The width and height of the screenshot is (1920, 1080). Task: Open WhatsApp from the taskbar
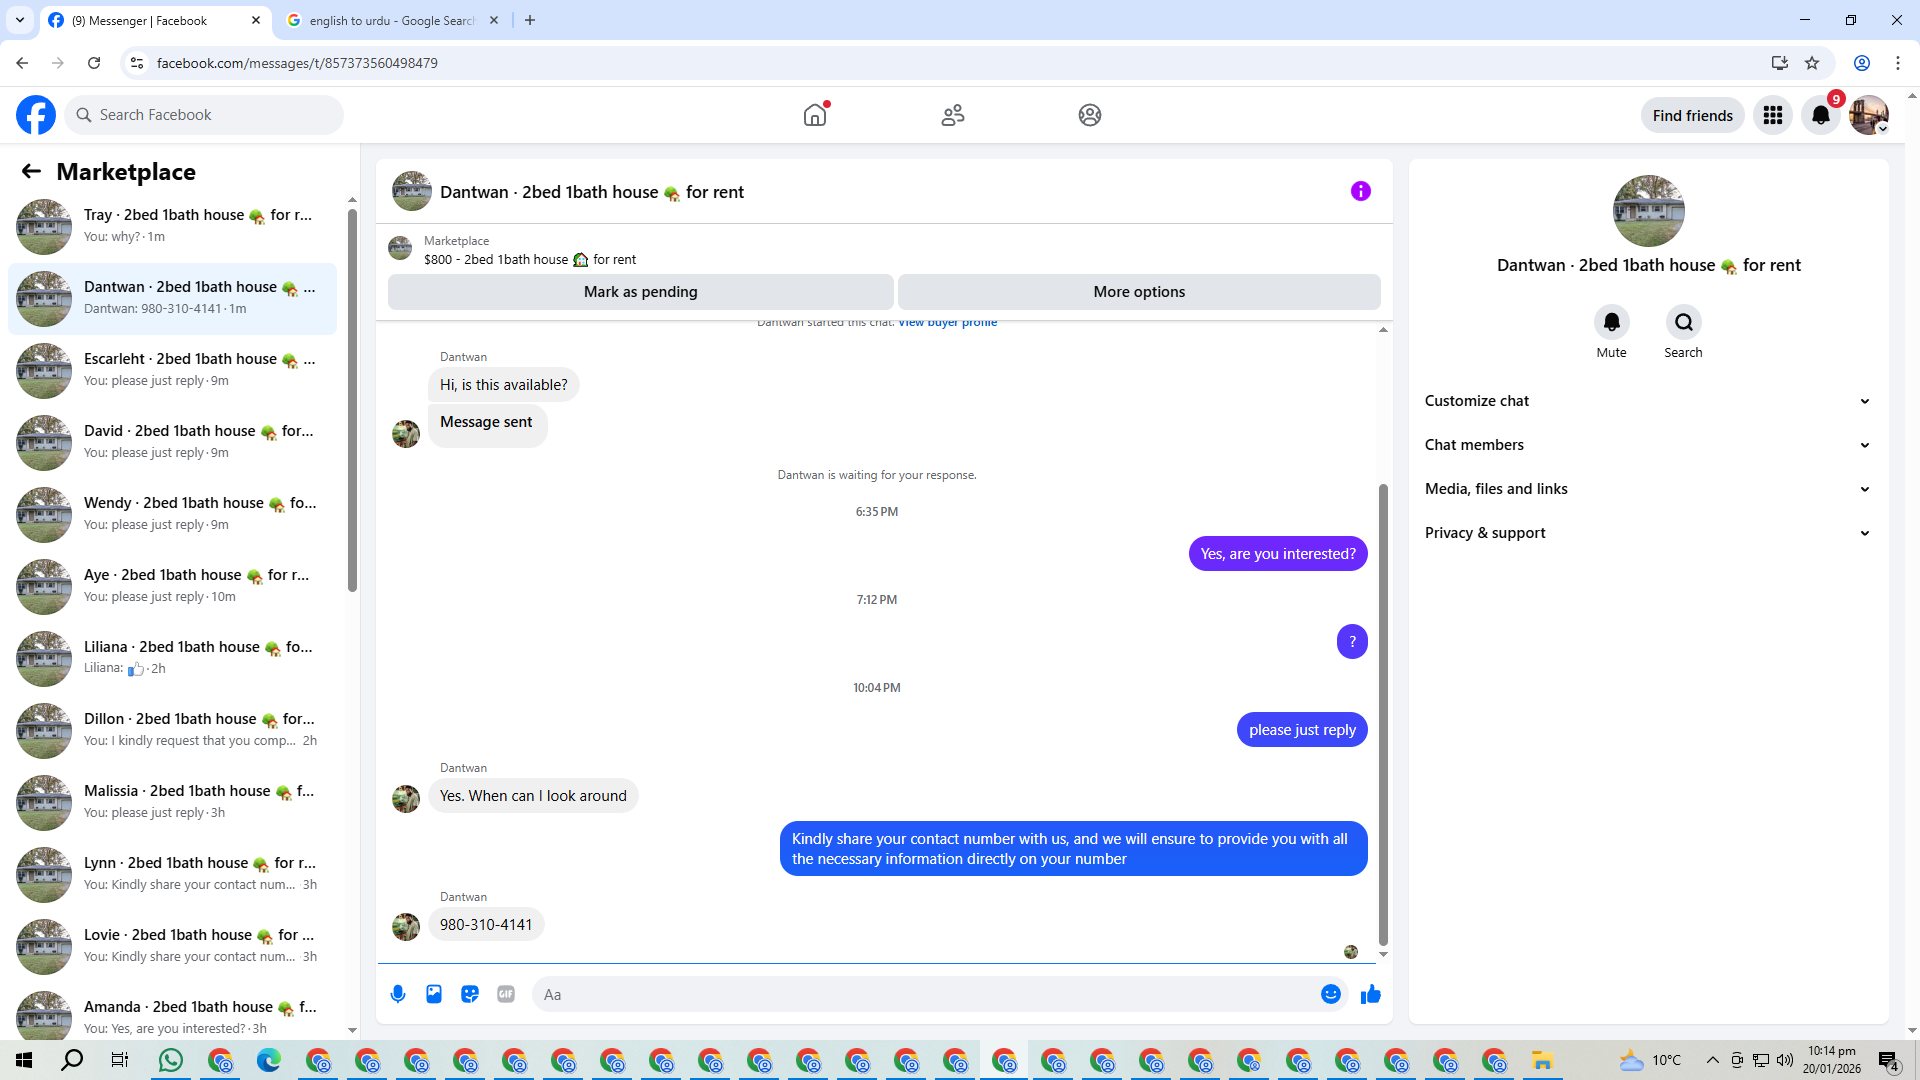171,1060
